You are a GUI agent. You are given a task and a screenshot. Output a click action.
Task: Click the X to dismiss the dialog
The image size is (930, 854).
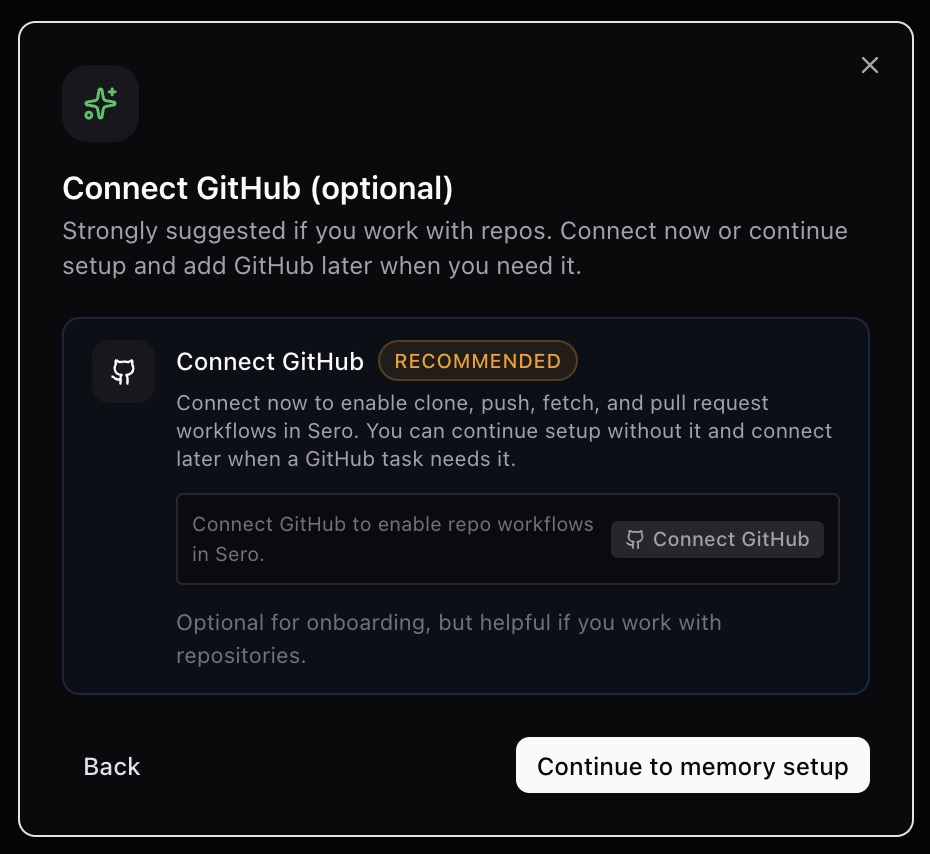click(869, 65)
